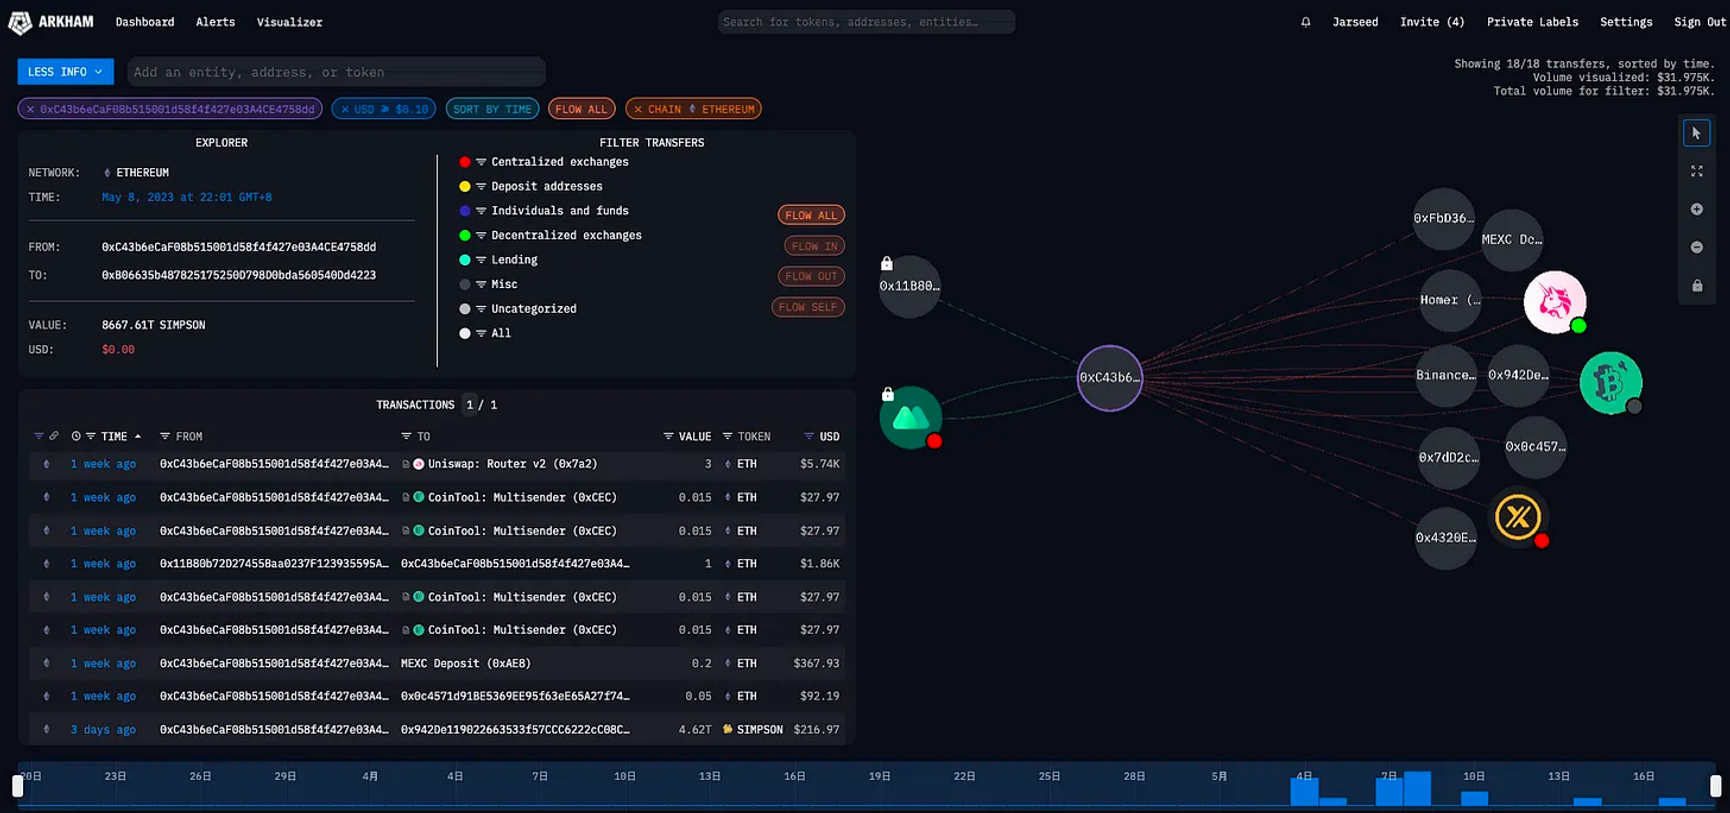The width and height of the screenshot is (1730, 813).
Task: Remove the CHAIN ETHEREUM filter chip
Action: (x=638, y=109)
